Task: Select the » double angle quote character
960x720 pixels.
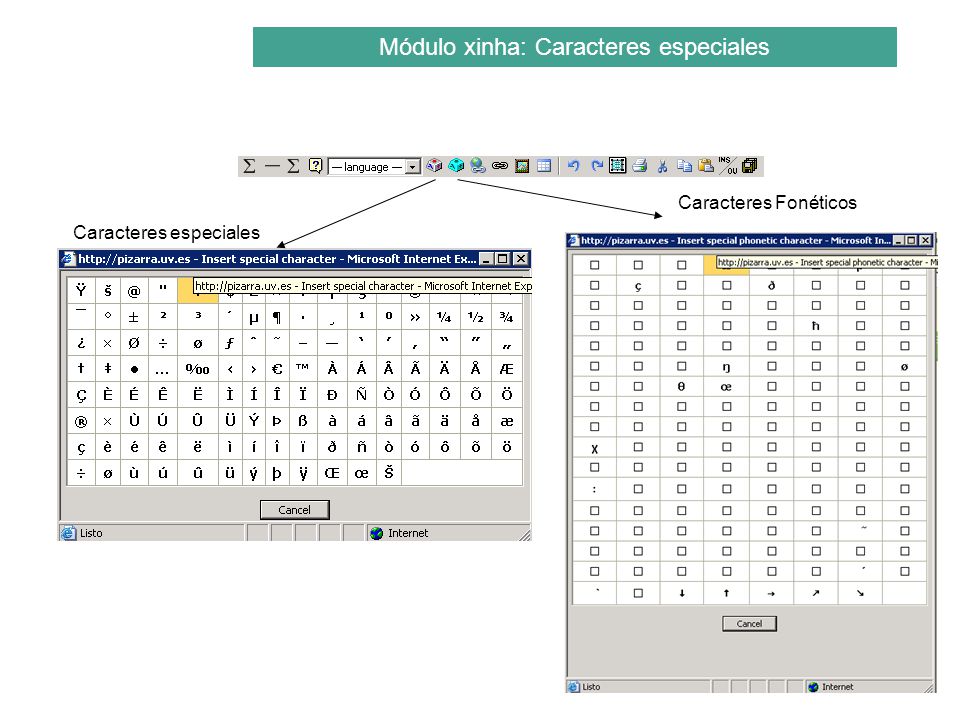Action: [x=415, y=317]
